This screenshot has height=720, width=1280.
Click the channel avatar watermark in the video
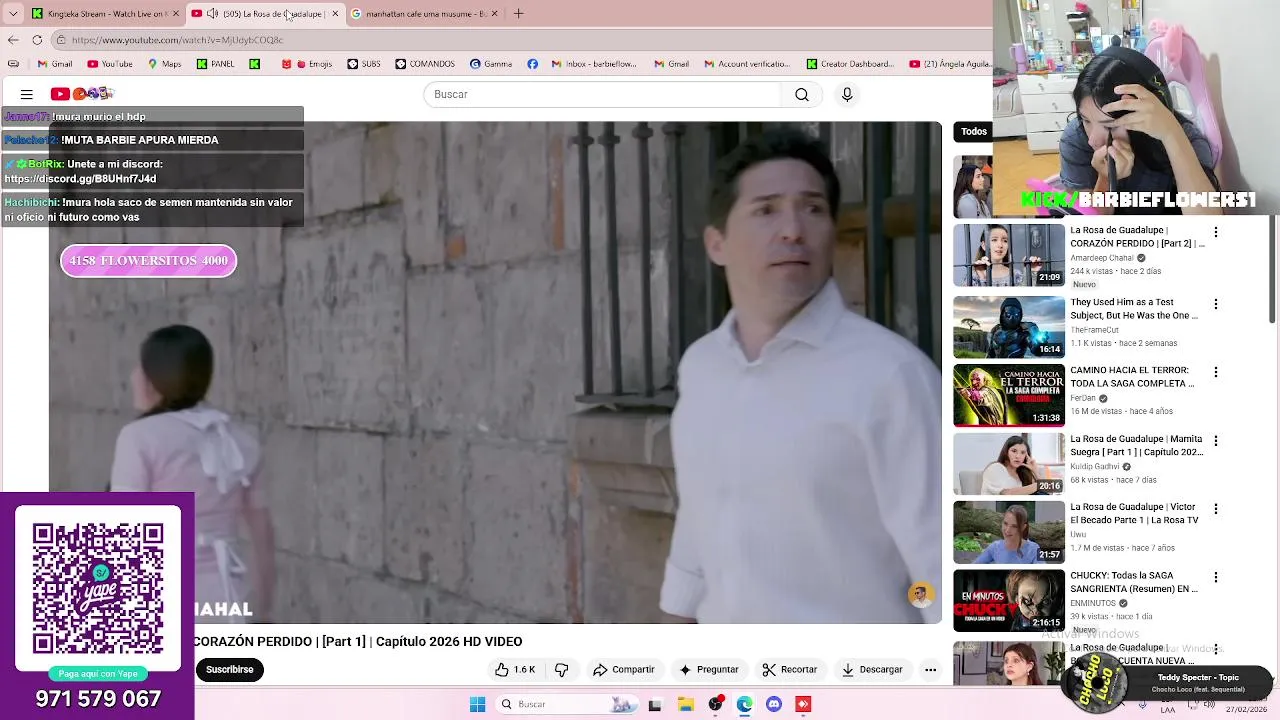[x=920, y=595]
